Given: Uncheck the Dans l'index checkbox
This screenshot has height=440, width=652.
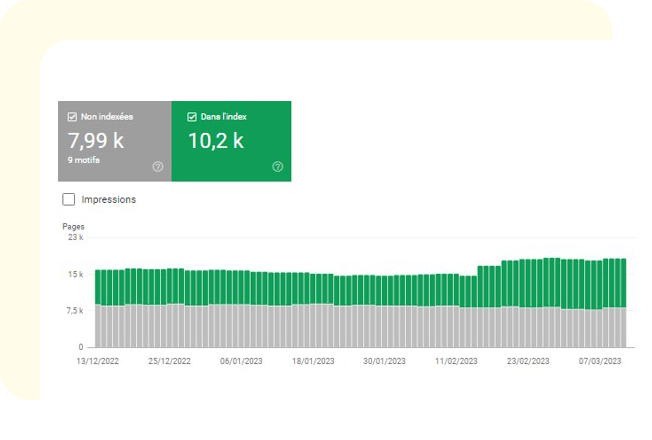Looking at the screenshot, I should 192,117.
